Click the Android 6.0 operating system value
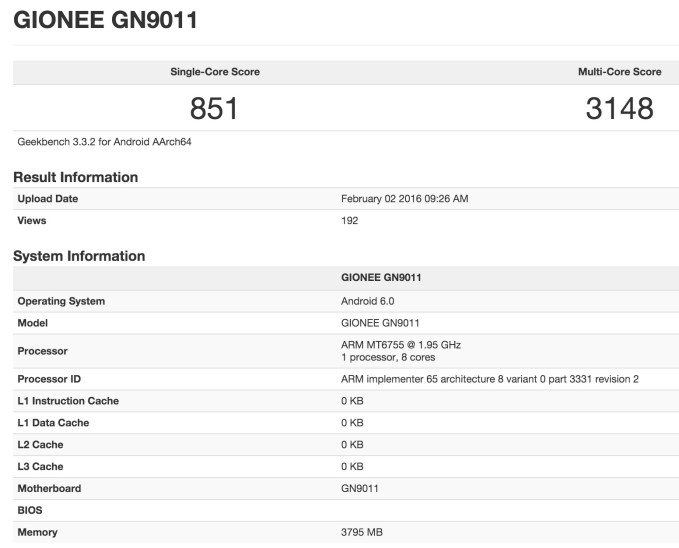679x548 pixels. (368, 301)
